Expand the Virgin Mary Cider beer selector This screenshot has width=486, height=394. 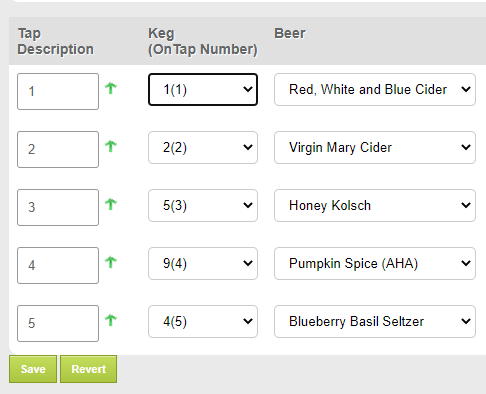pos(375,147)
